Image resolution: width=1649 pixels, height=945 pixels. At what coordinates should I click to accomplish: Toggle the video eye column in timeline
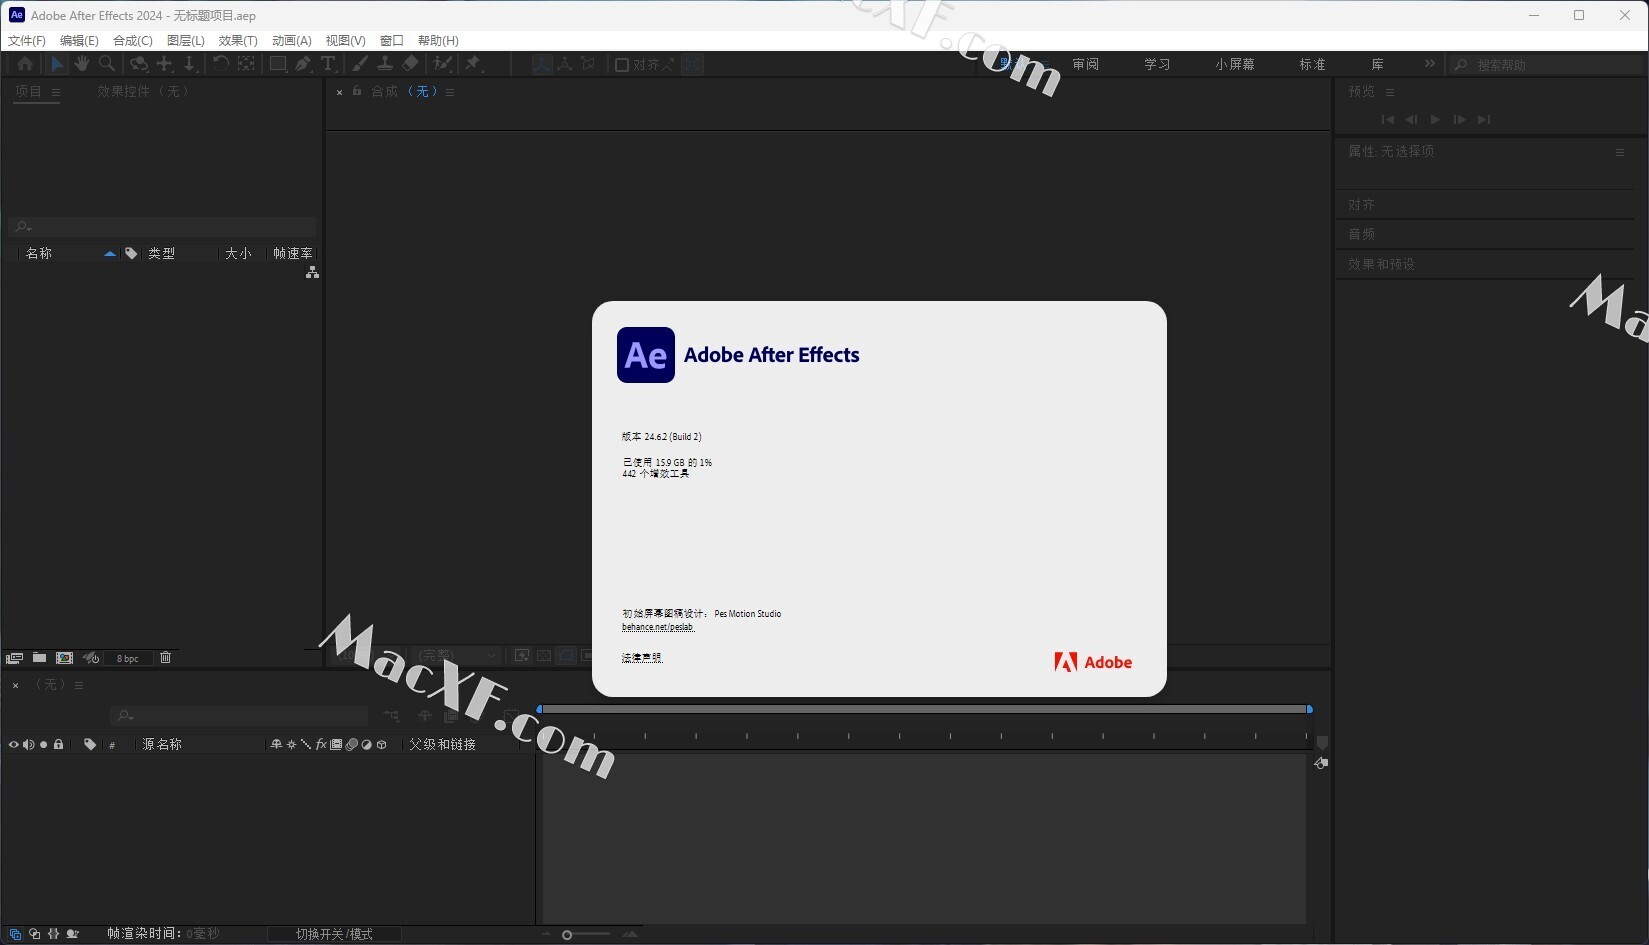point(14,745)
